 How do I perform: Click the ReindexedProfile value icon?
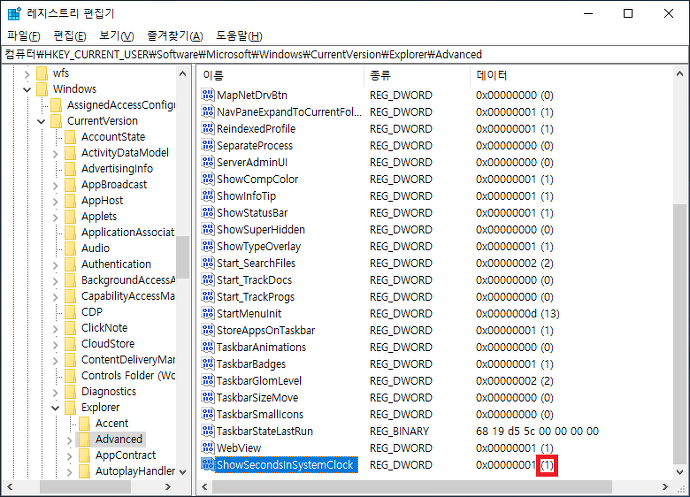point(208,128)
